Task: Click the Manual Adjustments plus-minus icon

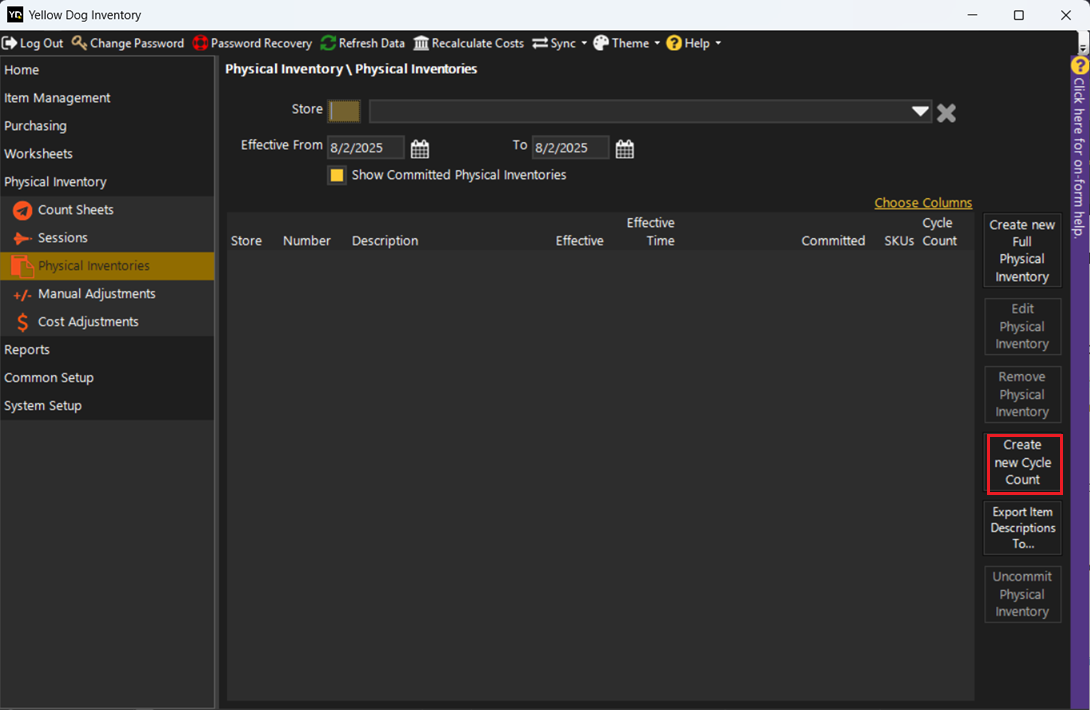Action: [22, 295]
